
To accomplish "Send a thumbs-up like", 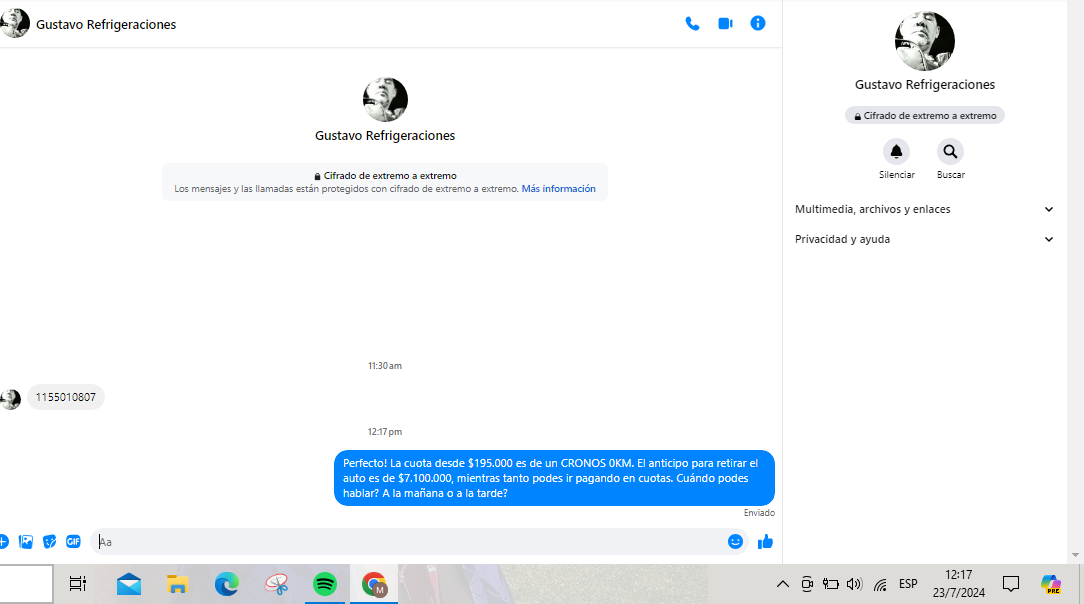I will pos(765,542).
